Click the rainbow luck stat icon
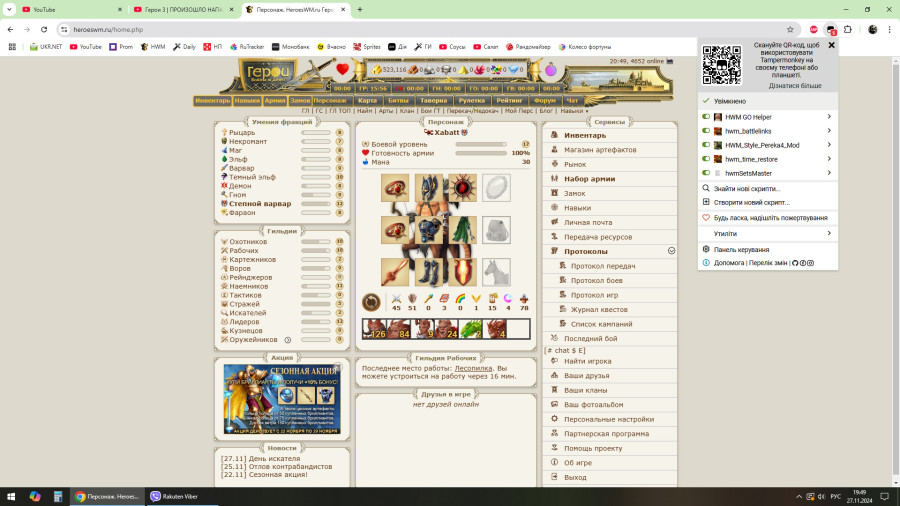 460,298
